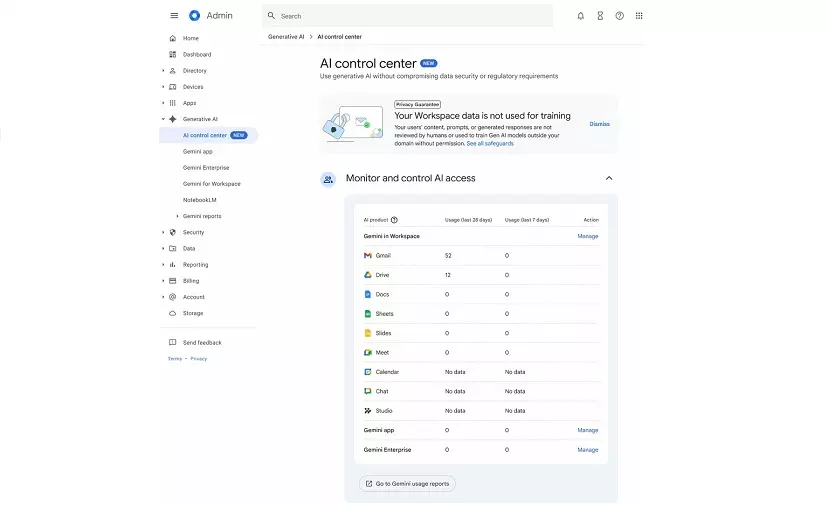Click the Sheets icon in table
The image size is (828, 506).
tap(368, 314)
